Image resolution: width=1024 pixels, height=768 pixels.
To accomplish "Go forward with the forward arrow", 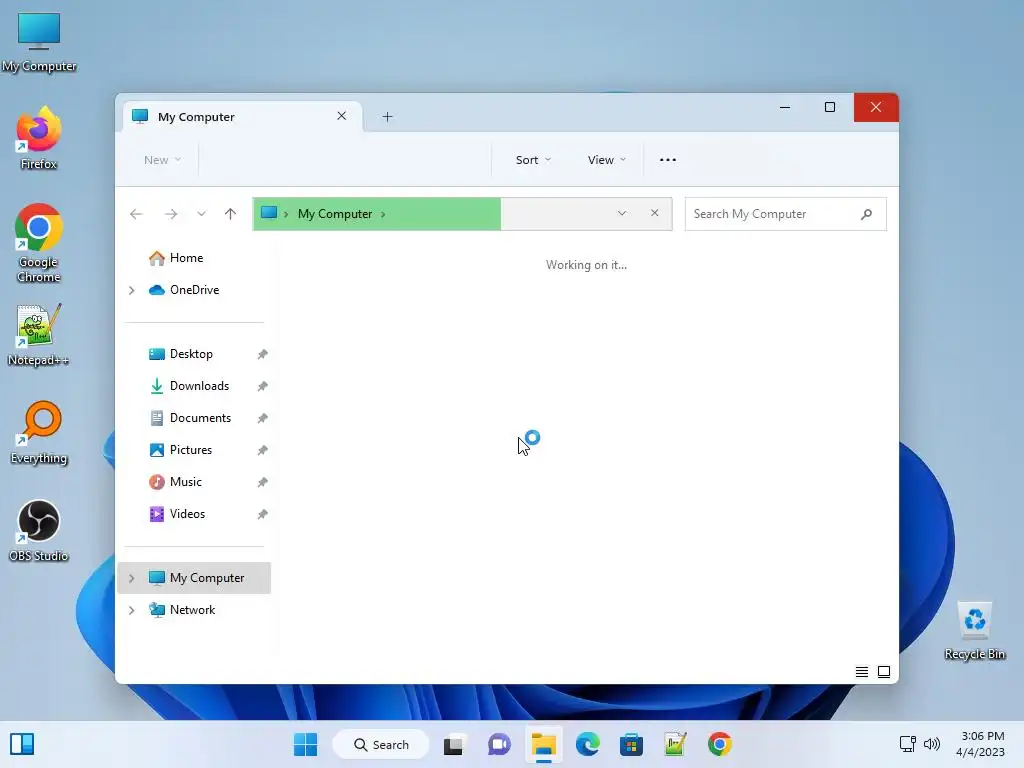I will [171, 214].
